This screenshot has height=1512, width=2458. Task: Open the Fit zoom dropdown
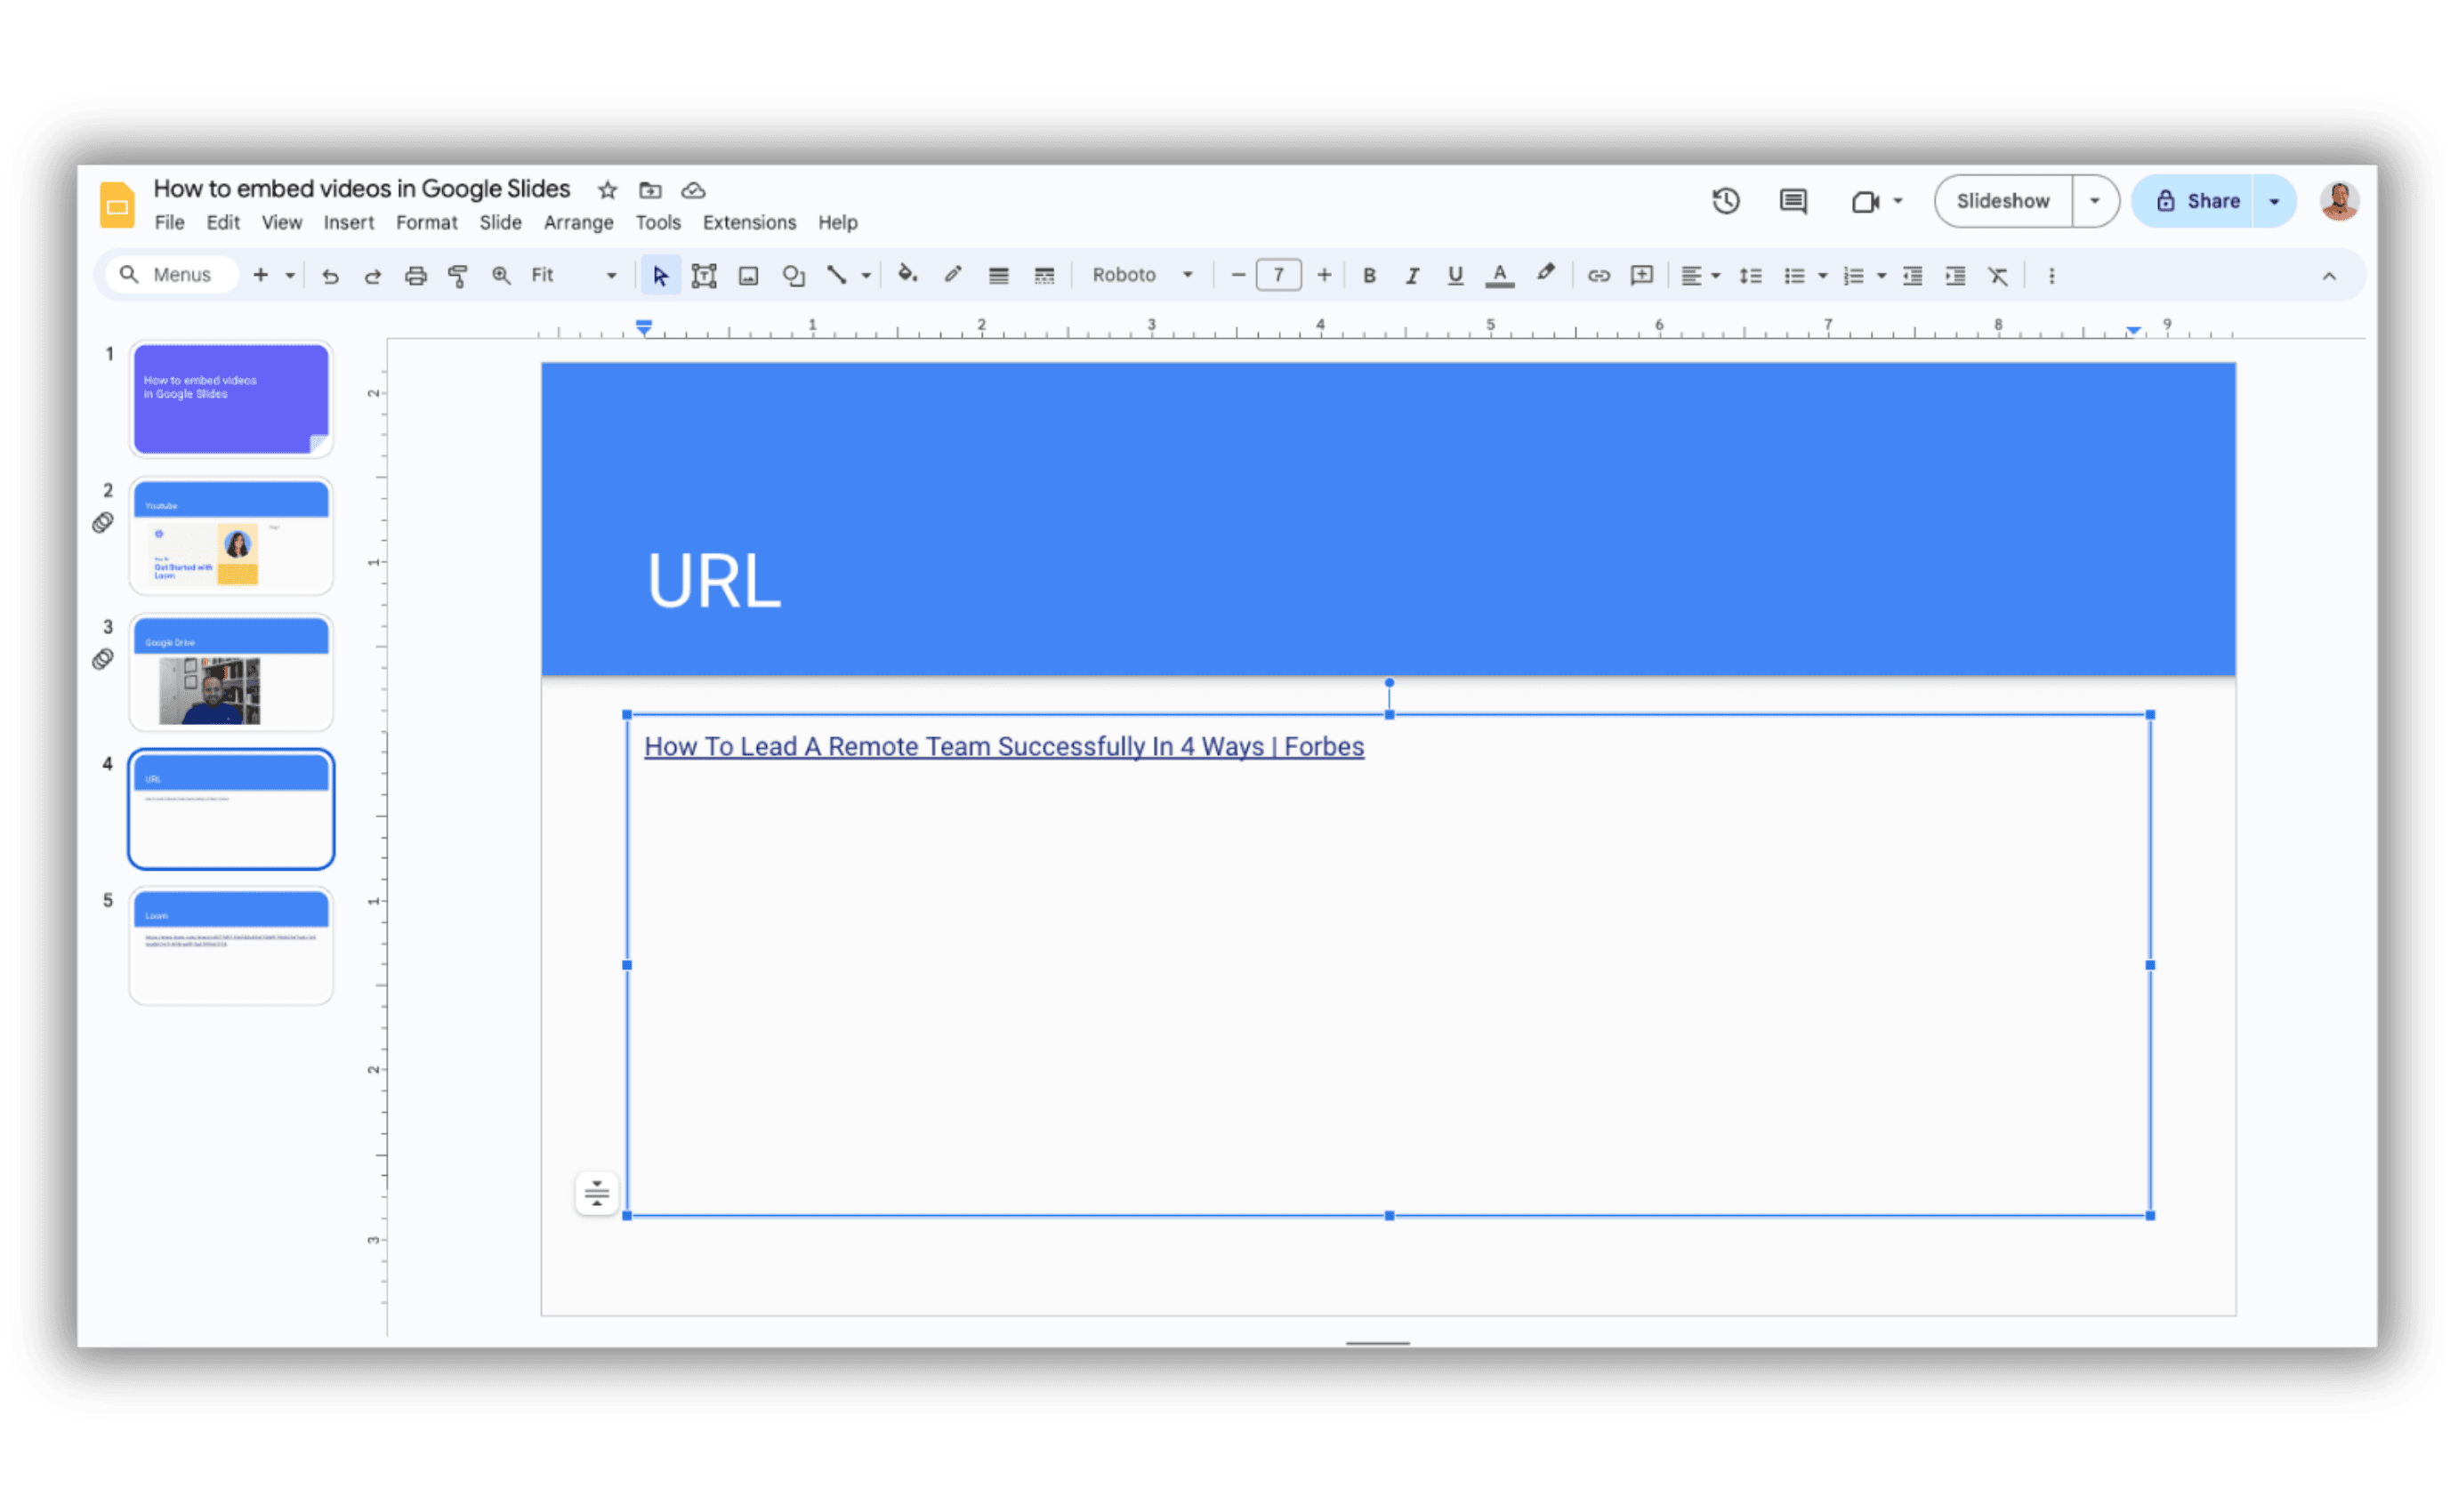coord(610,275)
